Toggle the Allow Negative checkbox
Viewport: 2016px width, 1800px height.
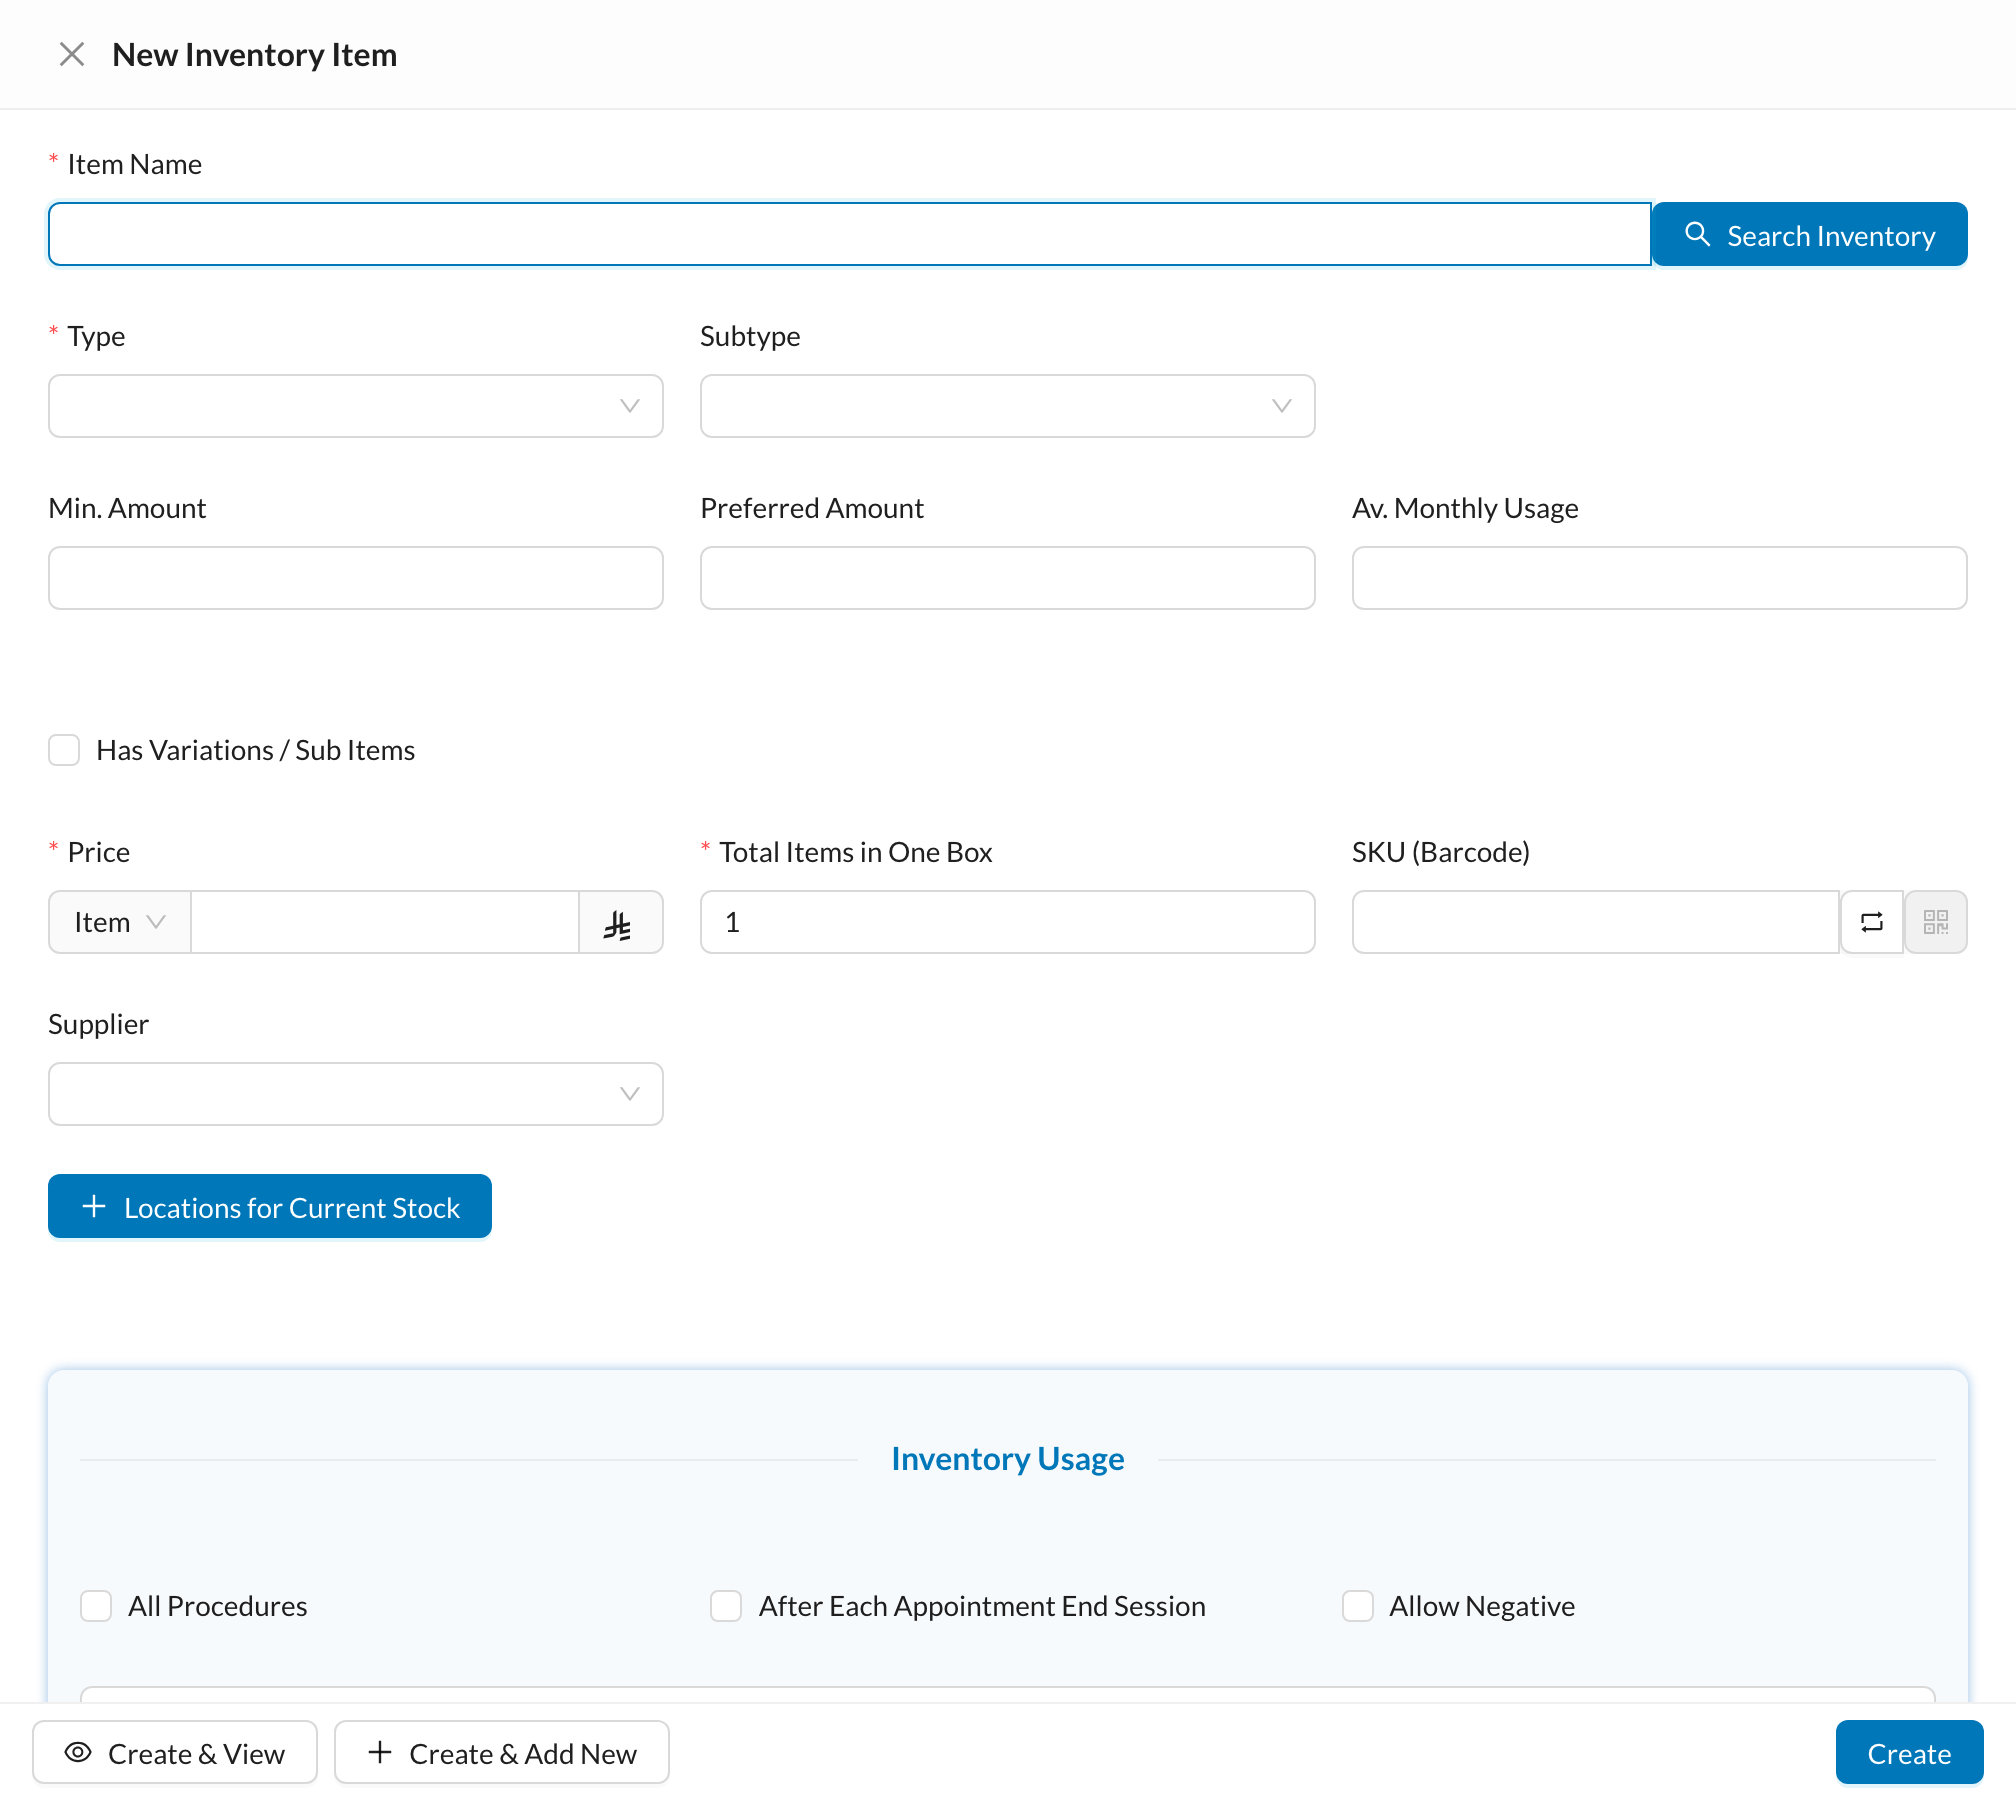click(x=1358, y=1606)
